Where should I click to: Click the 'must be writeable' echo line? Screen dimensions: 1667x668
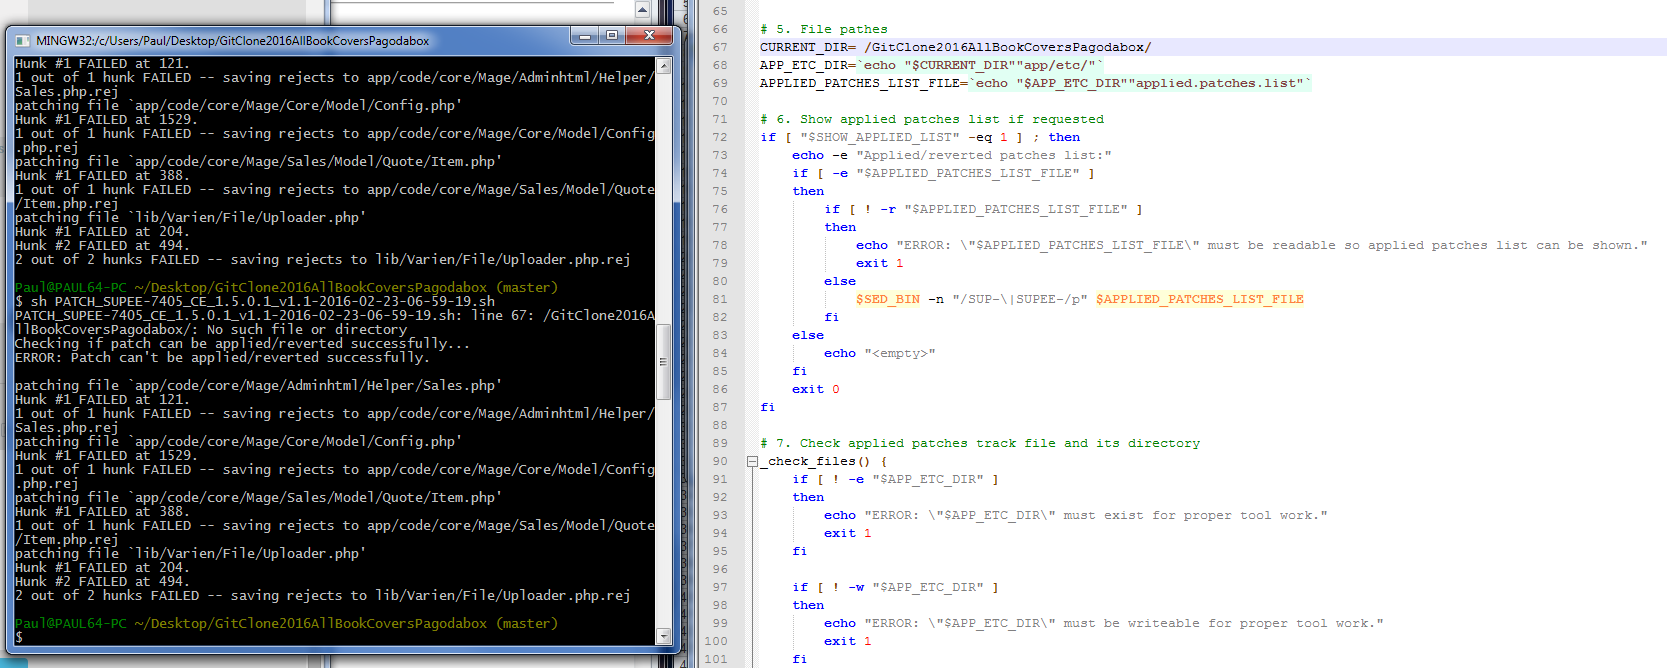coord(1104,623)
